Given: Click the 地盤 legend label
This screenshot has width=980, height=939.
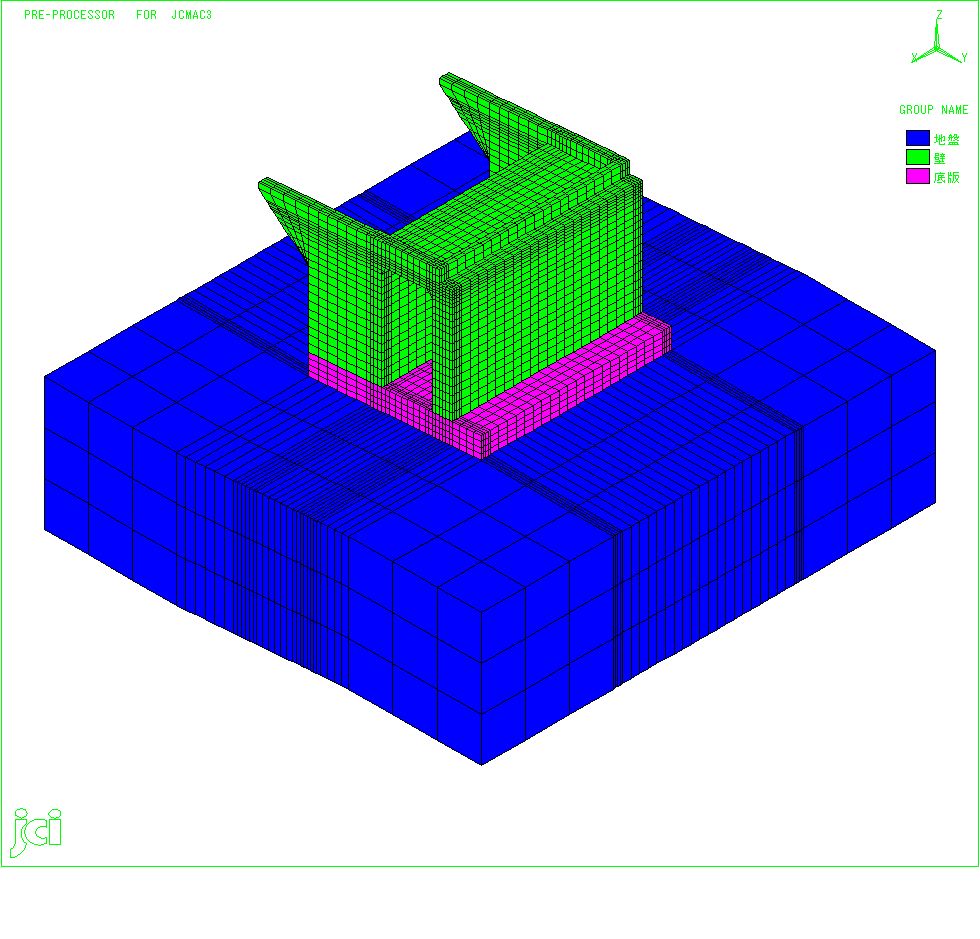Looking at the screenshot, I should (x=946, y=139).
